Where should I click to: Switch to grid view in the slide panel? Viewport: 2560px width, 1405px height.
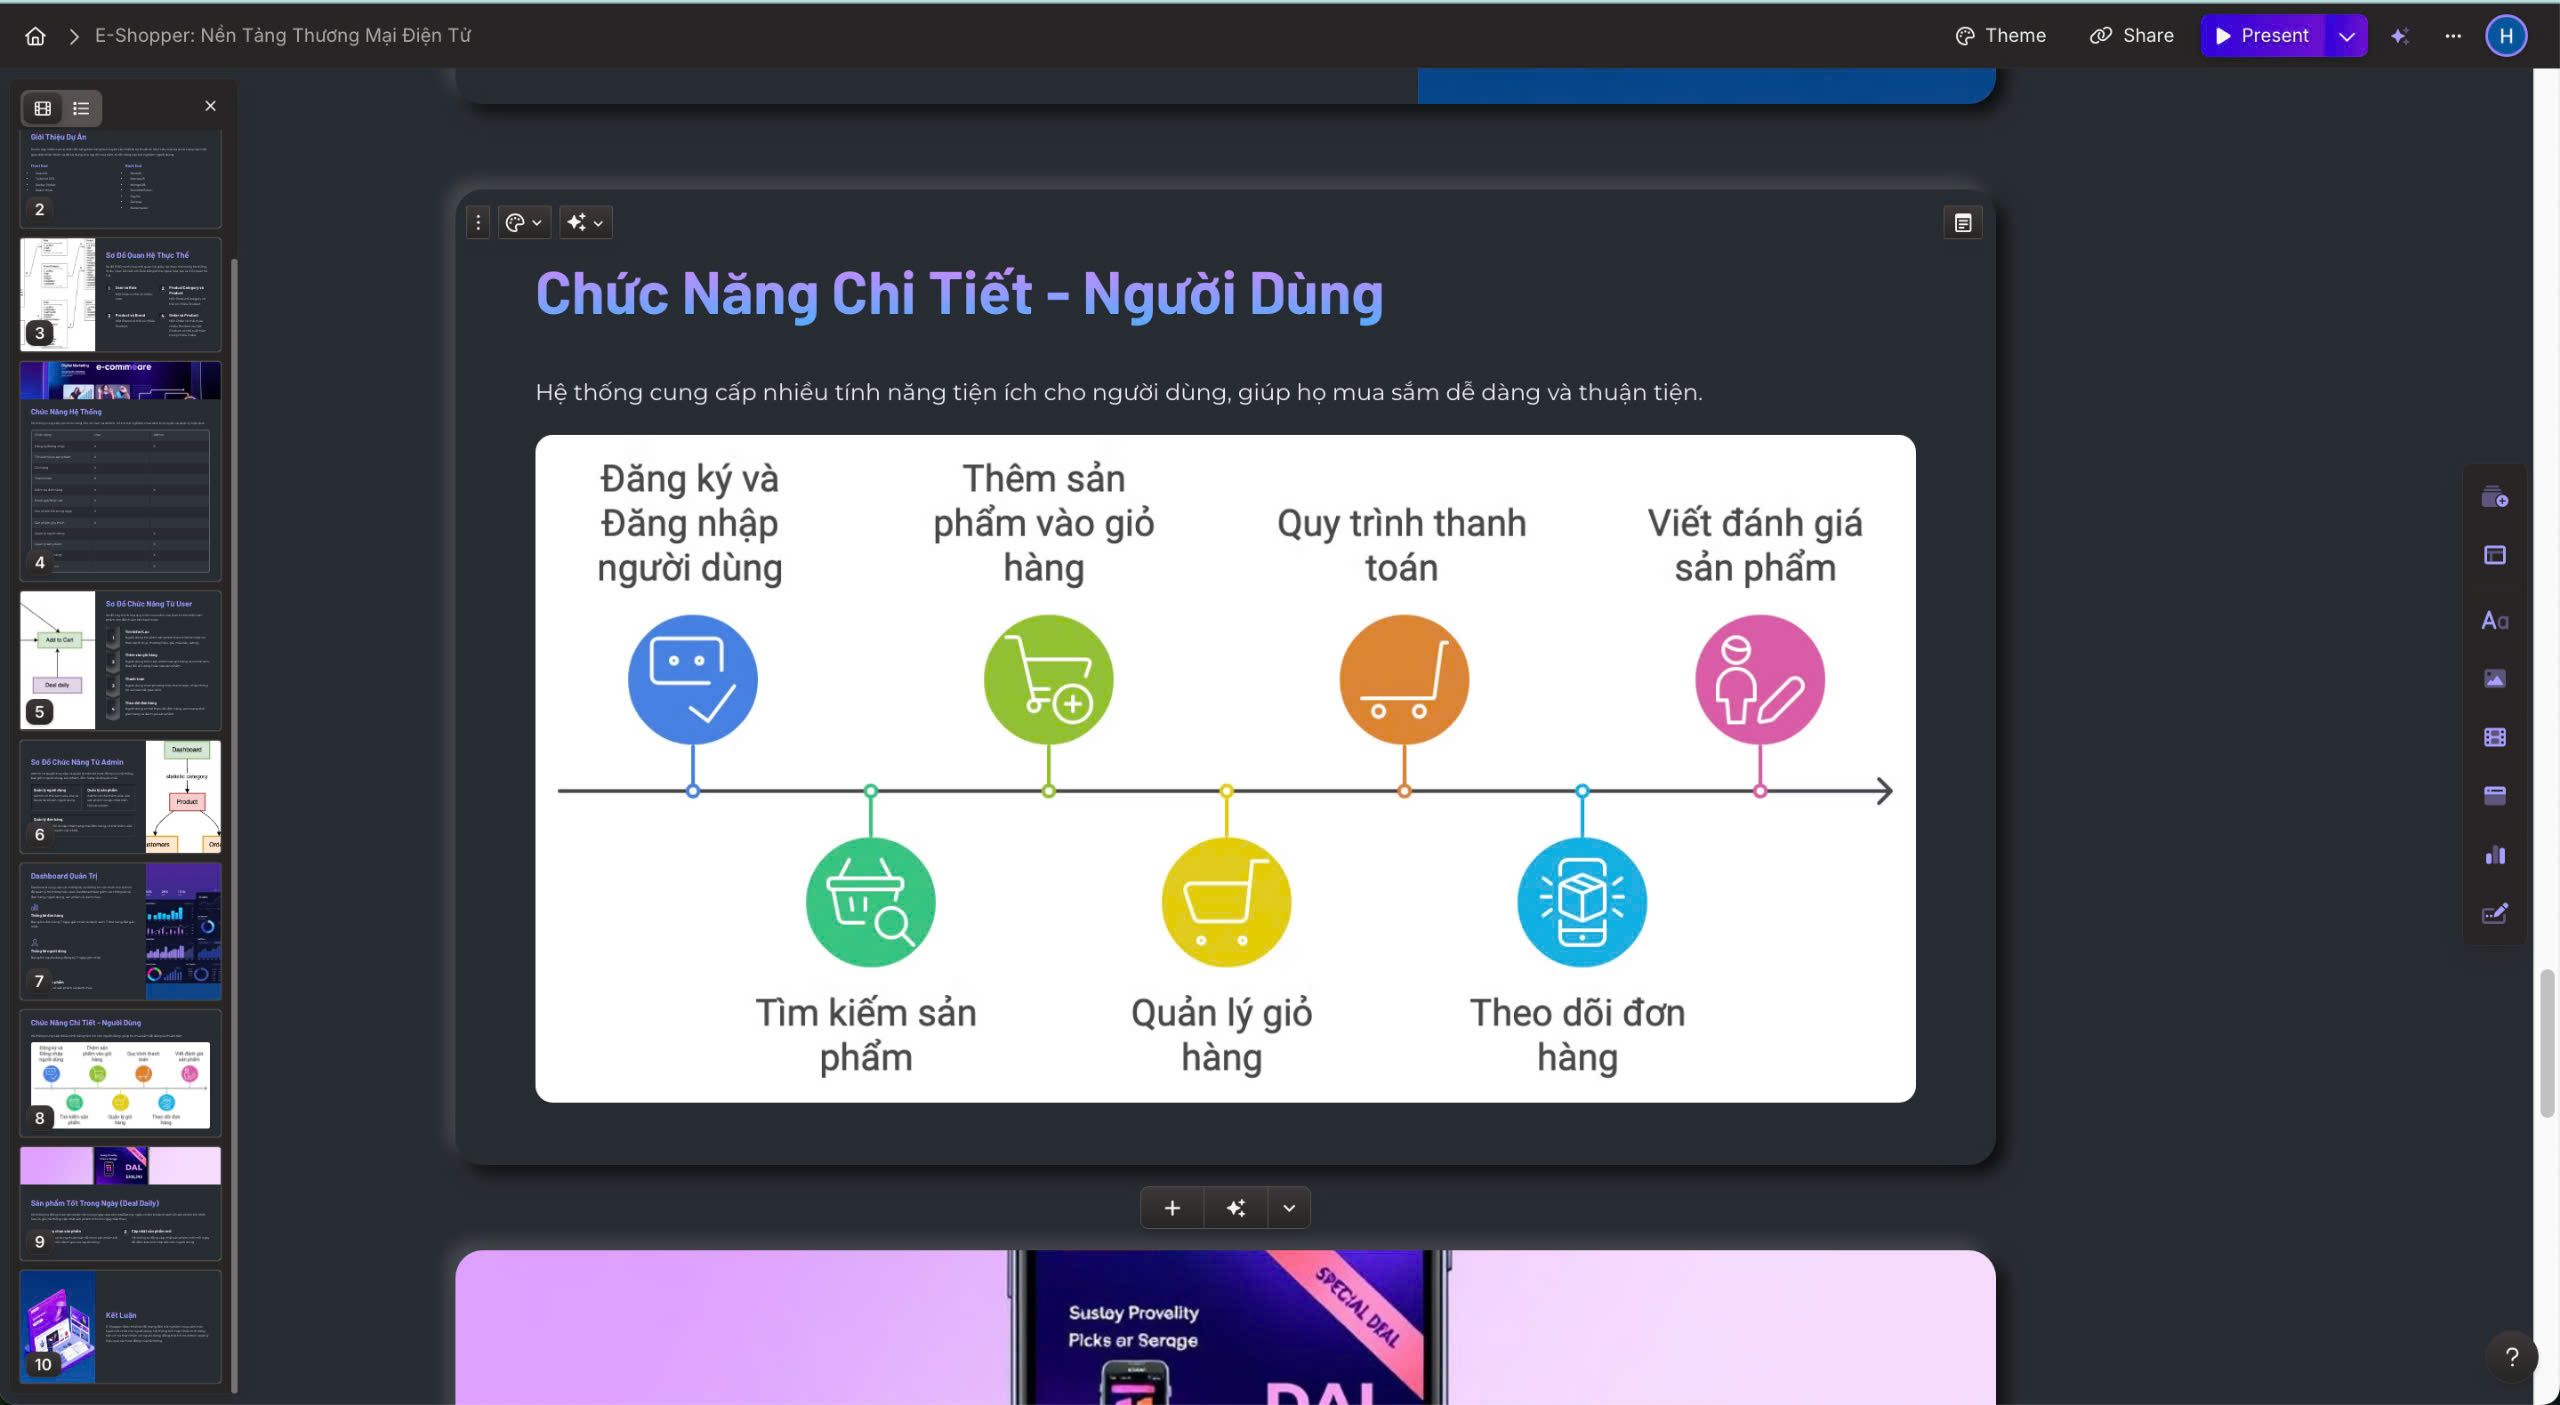(41, 108)
